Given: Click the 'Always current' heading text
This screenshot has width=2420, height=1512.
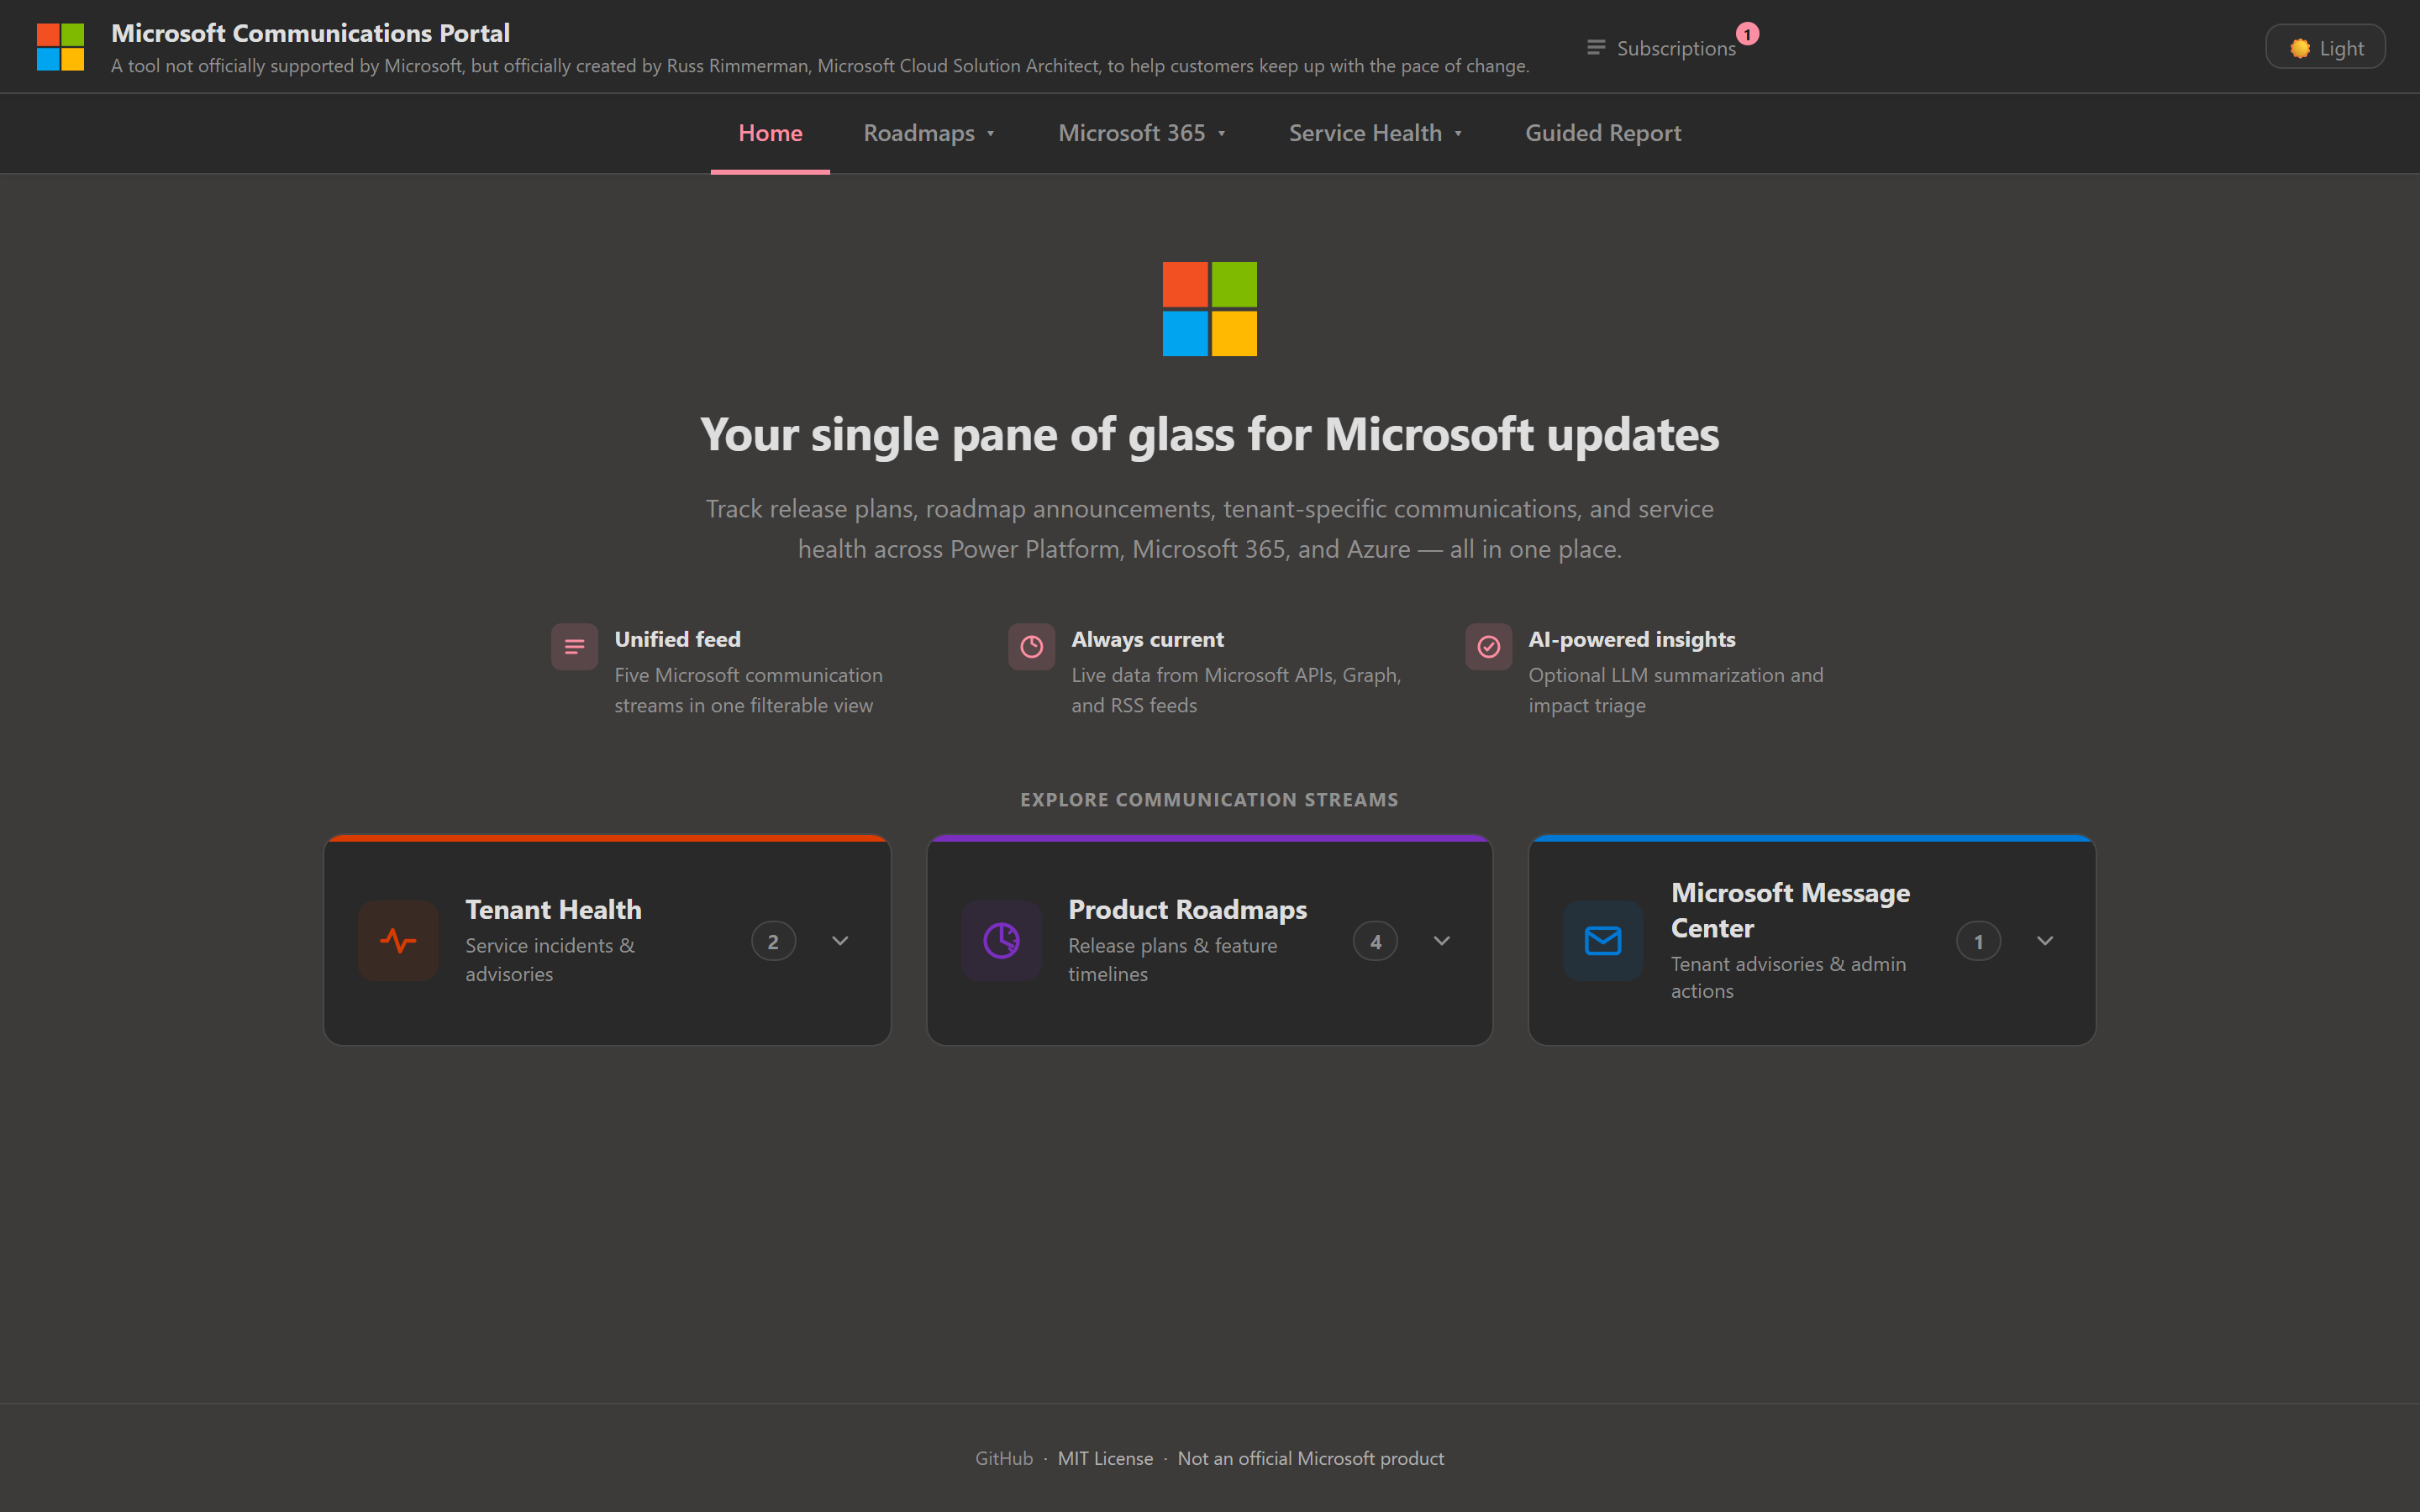Looking at the screenshot, I should pyautogui.click(x=1147, y=639).
